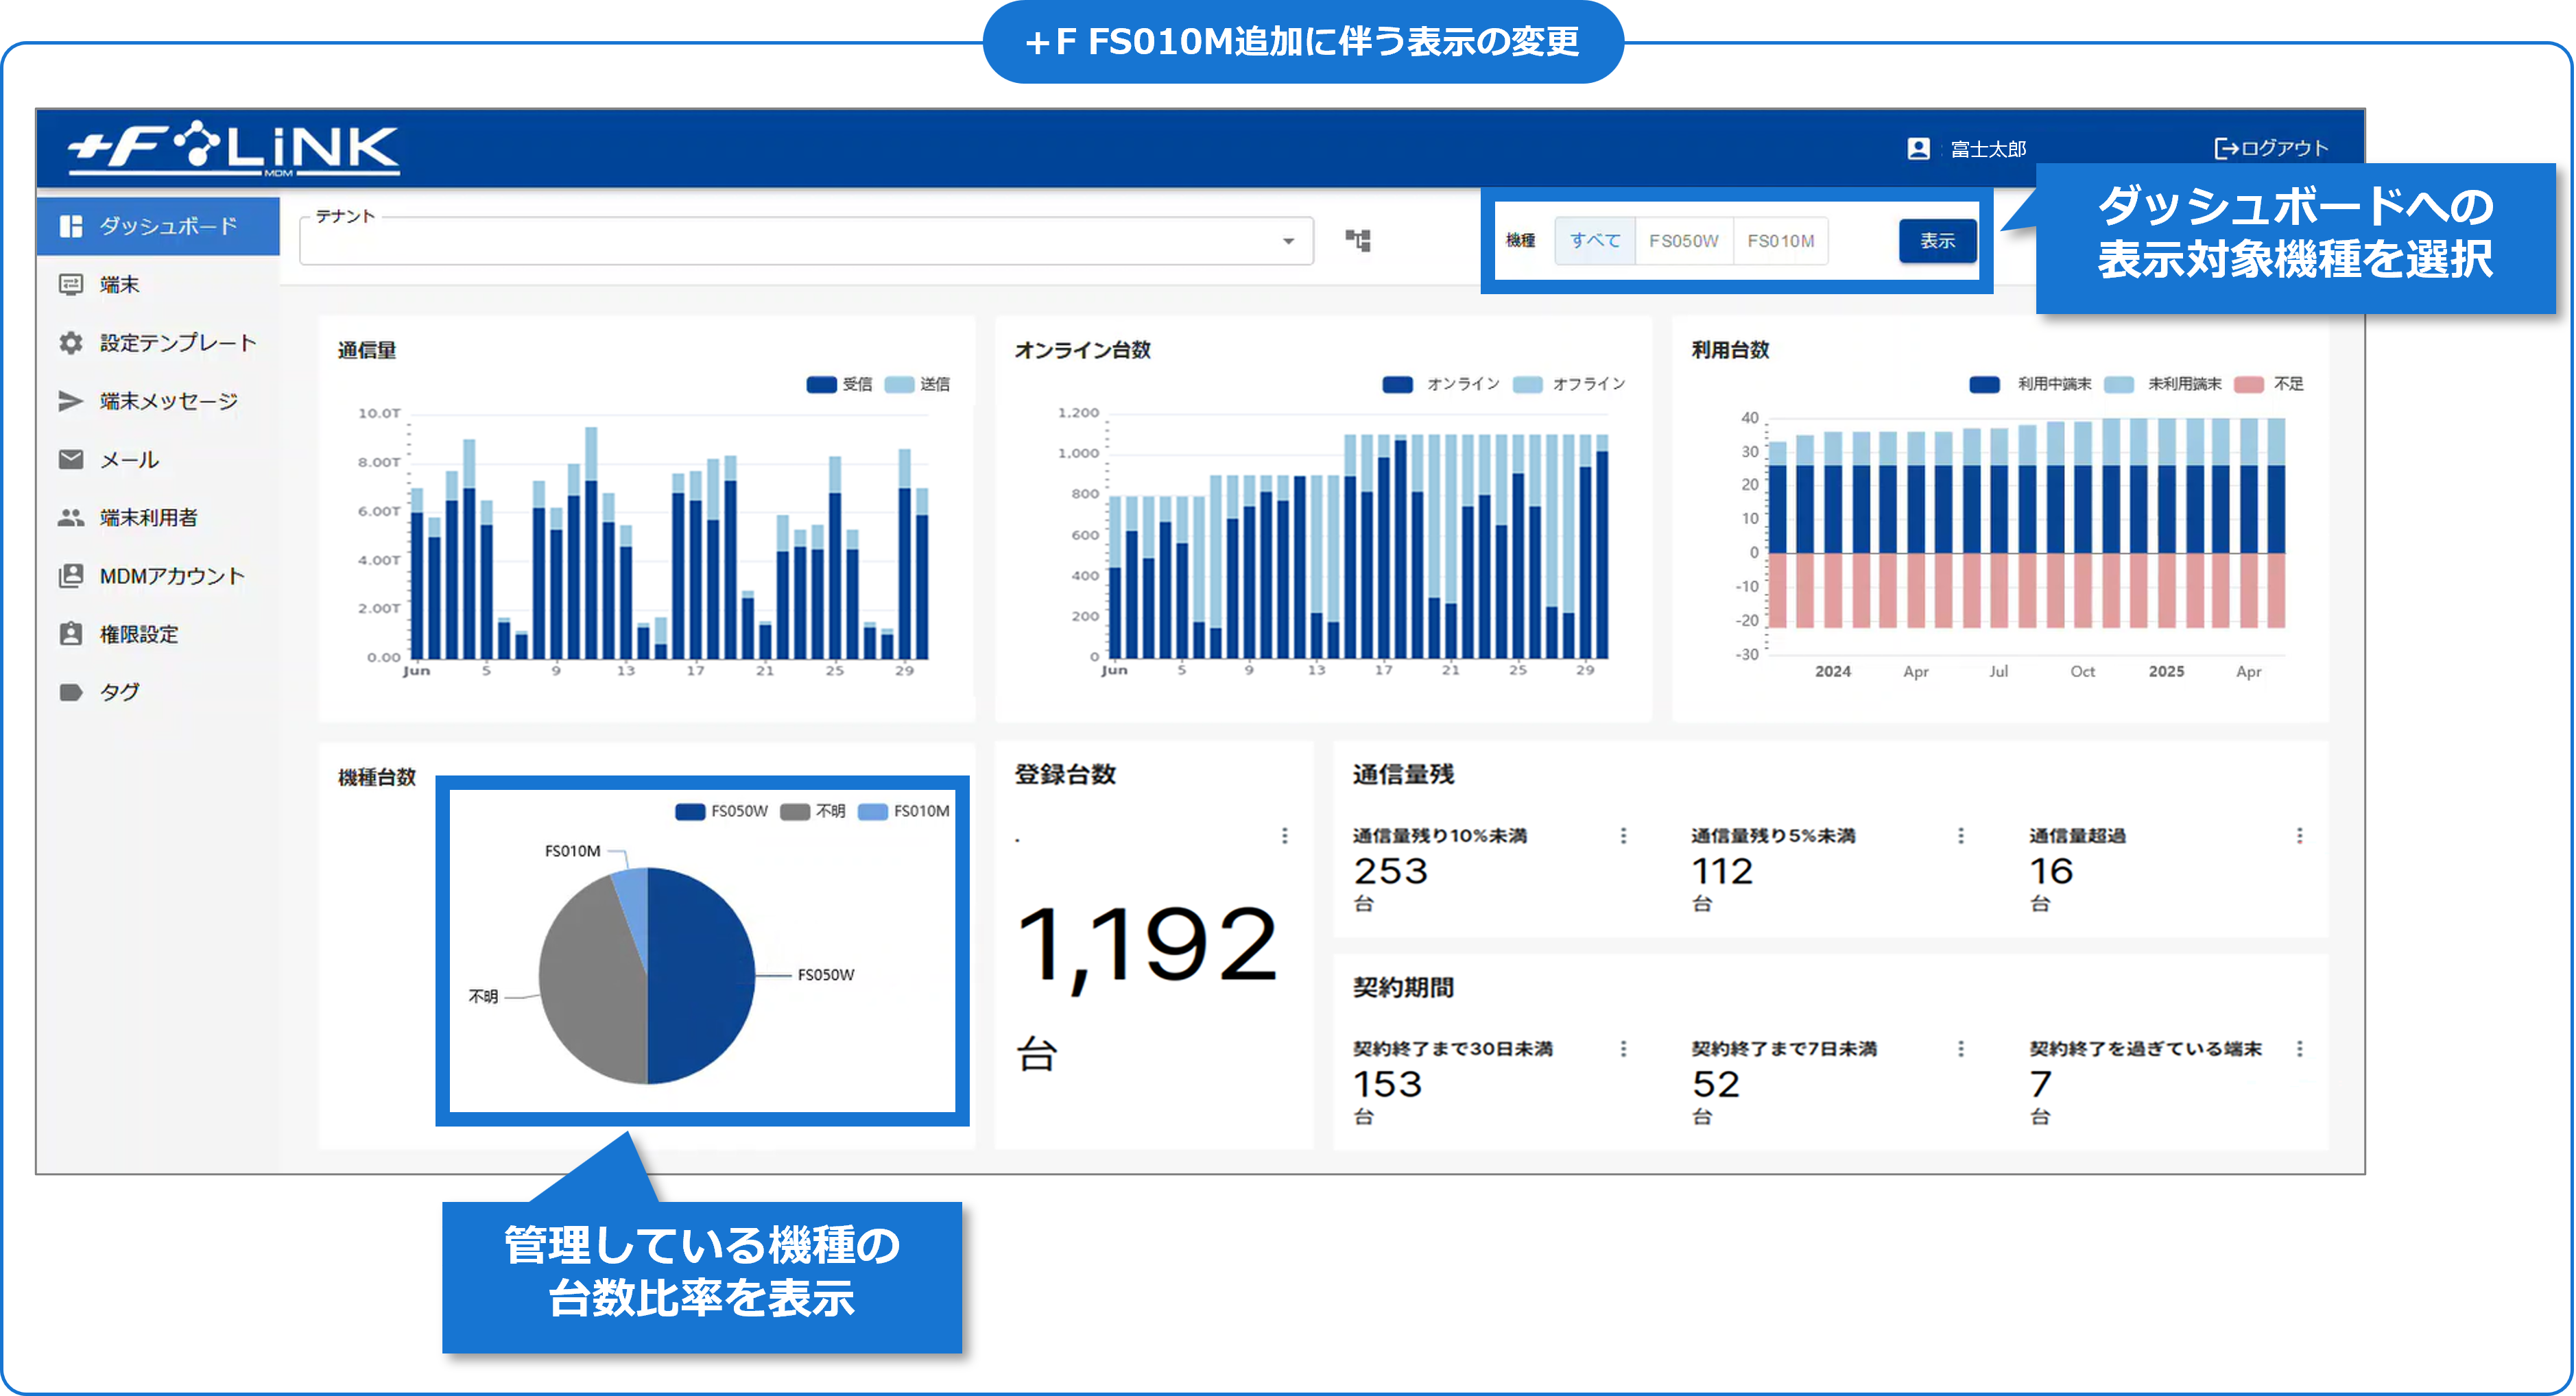Click the user profile icon beside 富士太郎
2576x1396 pixels.
click(x=1918, y=149)
